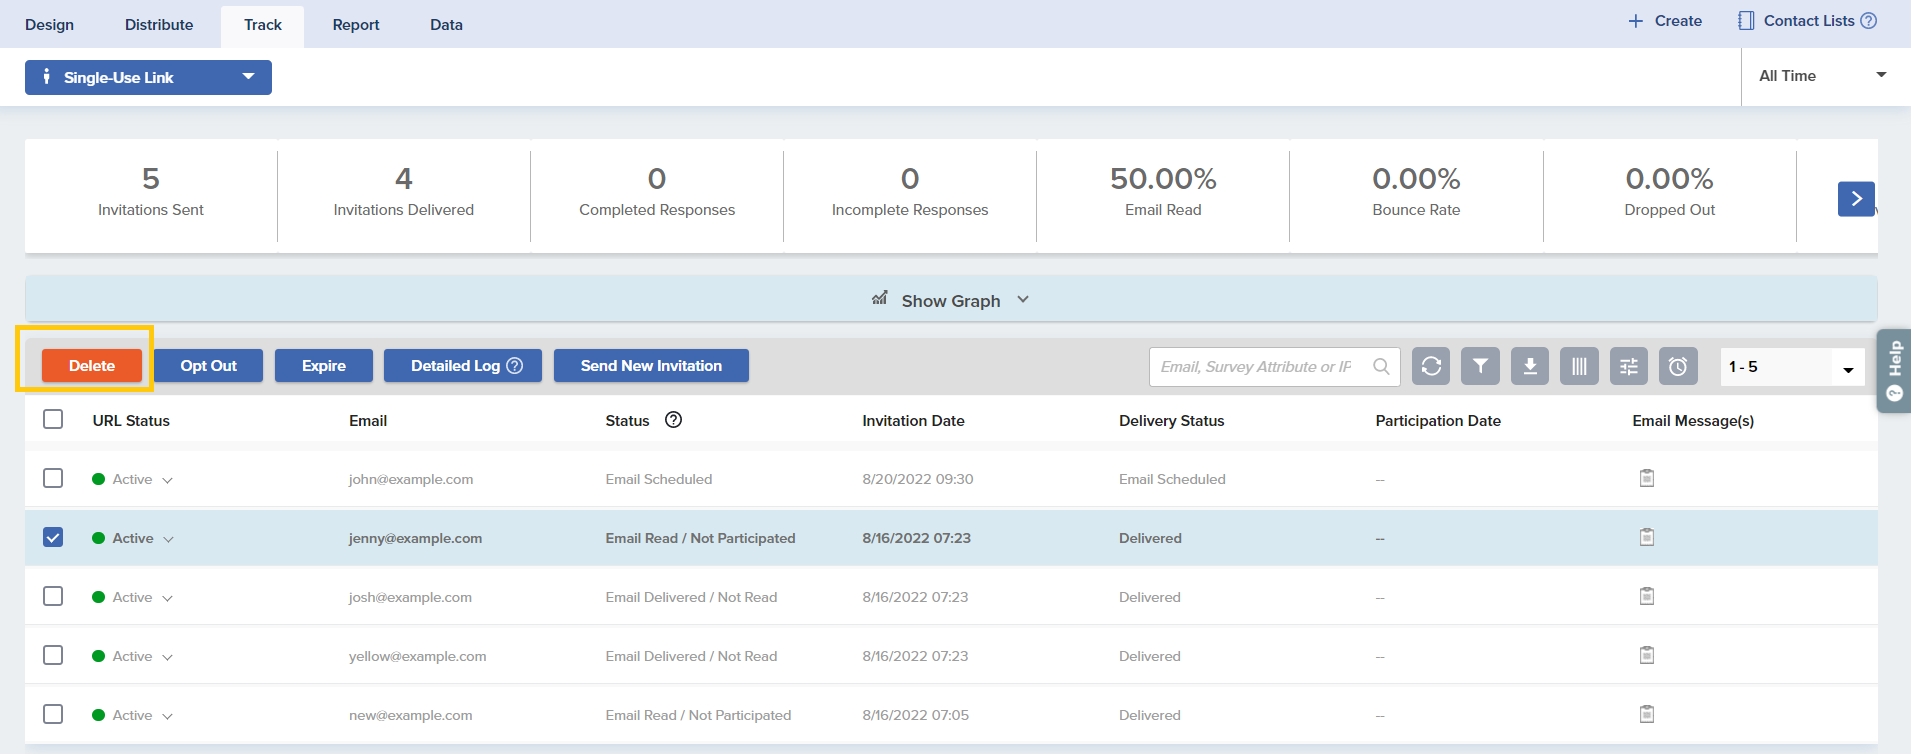
Task: Open the Single-Use Link dropdown
Action: 148,77
